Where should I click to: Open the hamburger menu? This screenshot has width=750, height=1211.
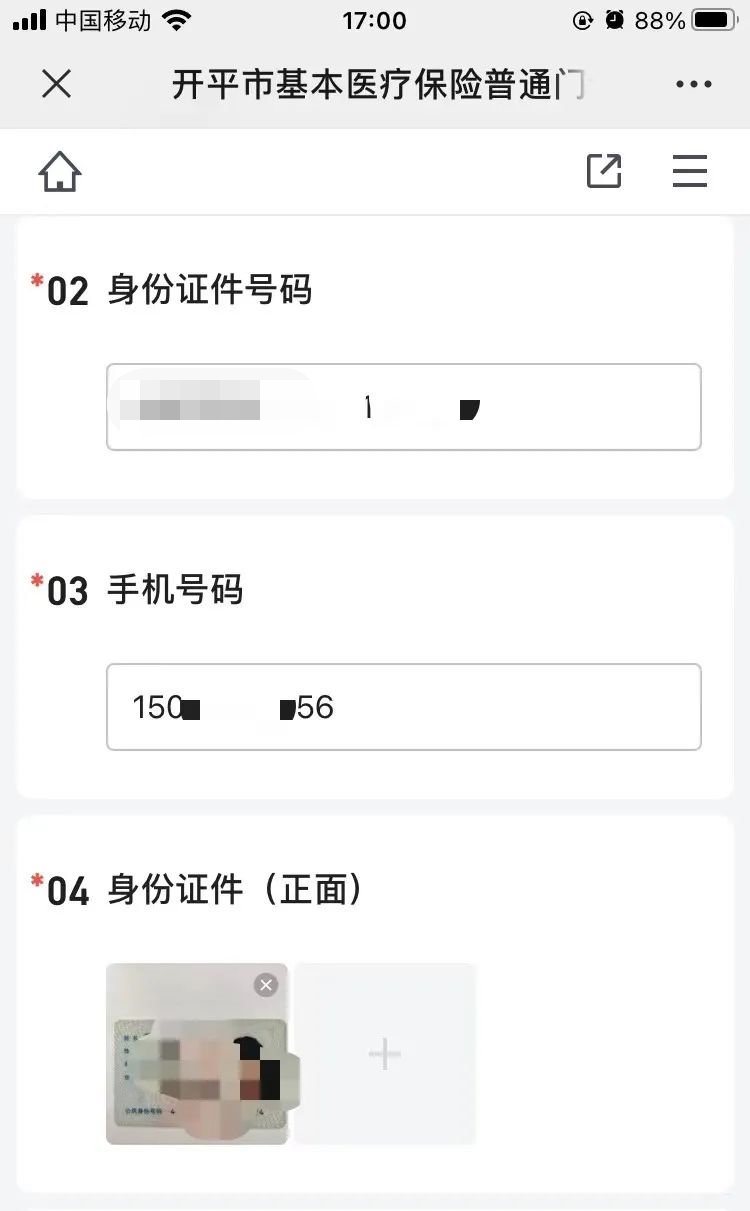point(690,172)
